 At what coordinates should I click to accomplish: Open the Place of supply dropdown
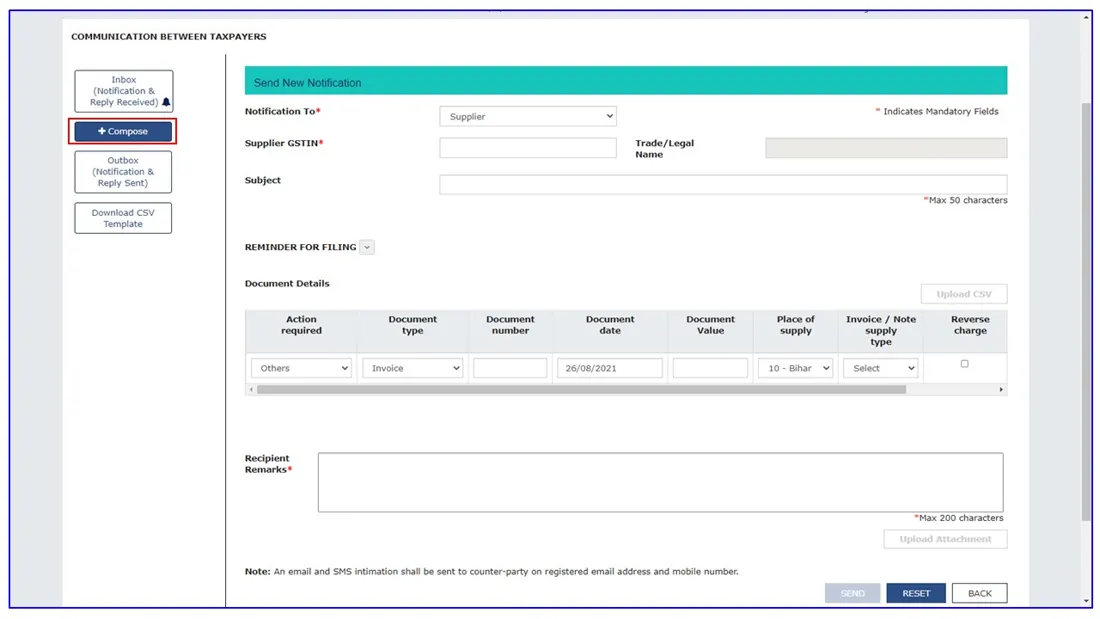coord(795,368)
